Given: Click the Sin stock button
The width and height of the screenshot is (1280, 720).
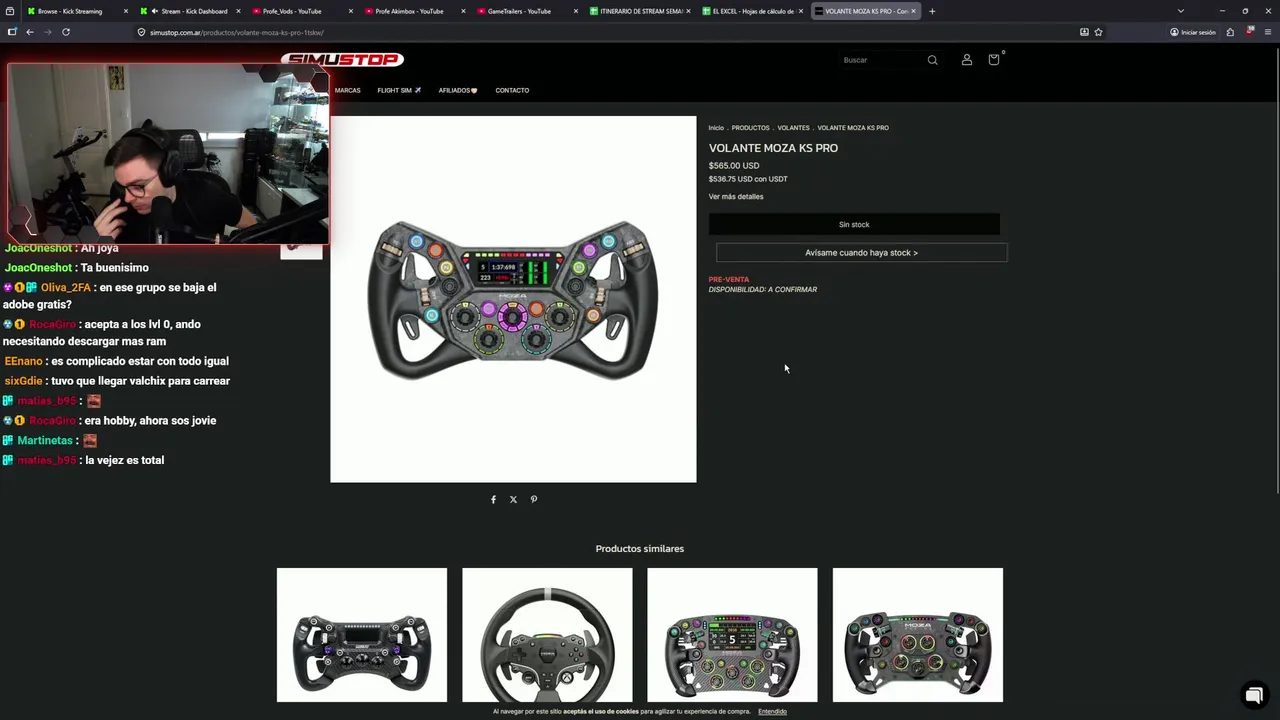Looking at the screenshot, I should [854, 225].
